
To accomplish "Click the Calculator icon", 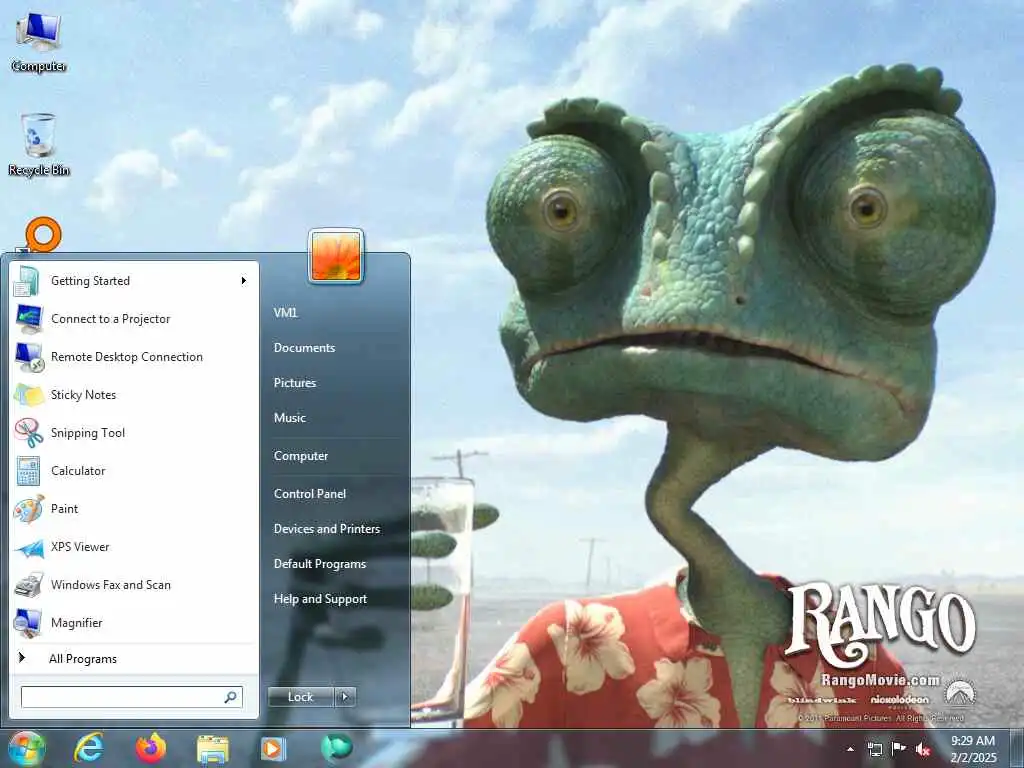I will (28, 471).
